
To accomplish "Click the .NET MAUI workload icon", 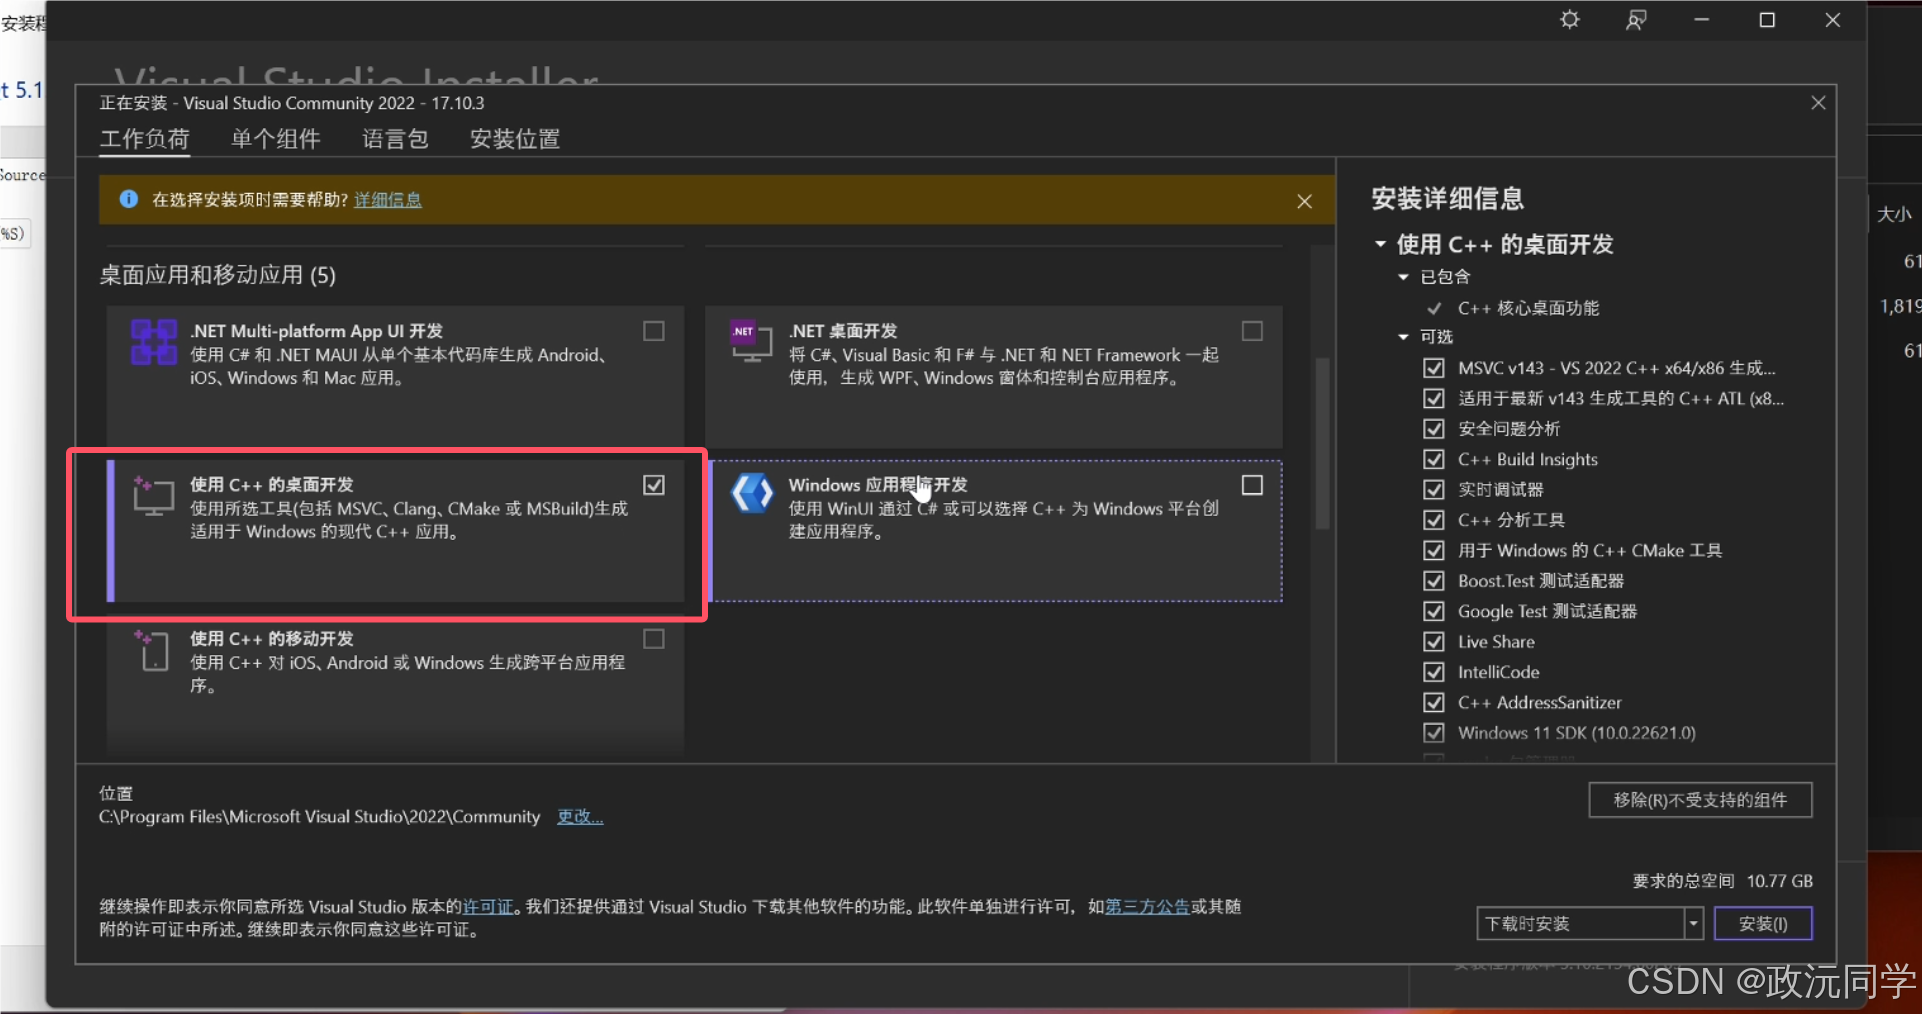I will click(x=154, y=342).
